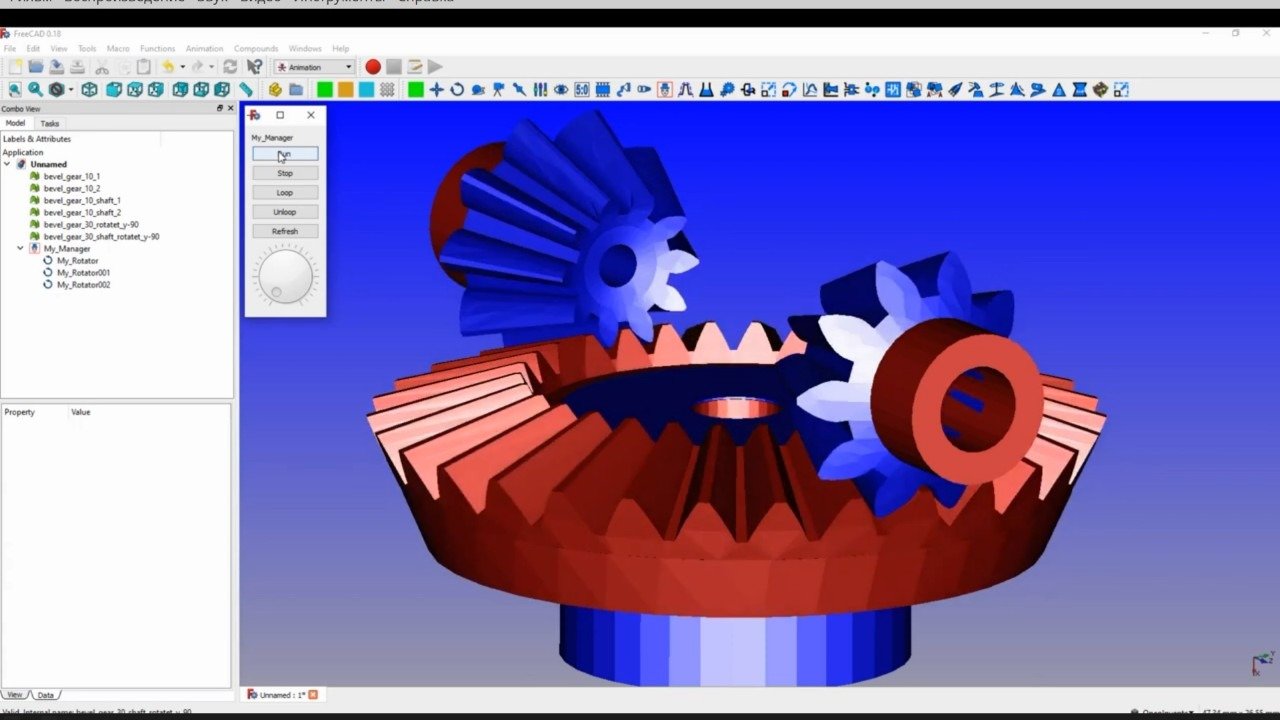Float the Combo View panel
Screen dimensions: 1280x720
pyautogui.click(x=220, y=108)
